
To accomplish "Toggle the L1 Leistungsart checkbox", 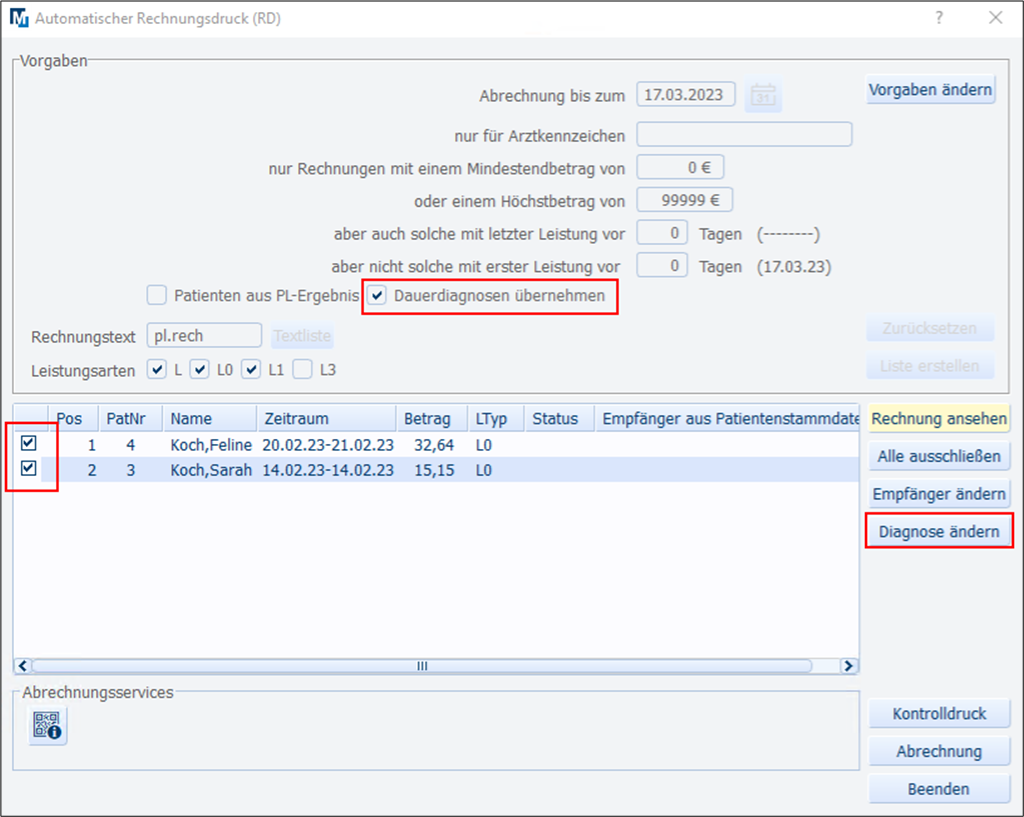I will click(251, 370).
